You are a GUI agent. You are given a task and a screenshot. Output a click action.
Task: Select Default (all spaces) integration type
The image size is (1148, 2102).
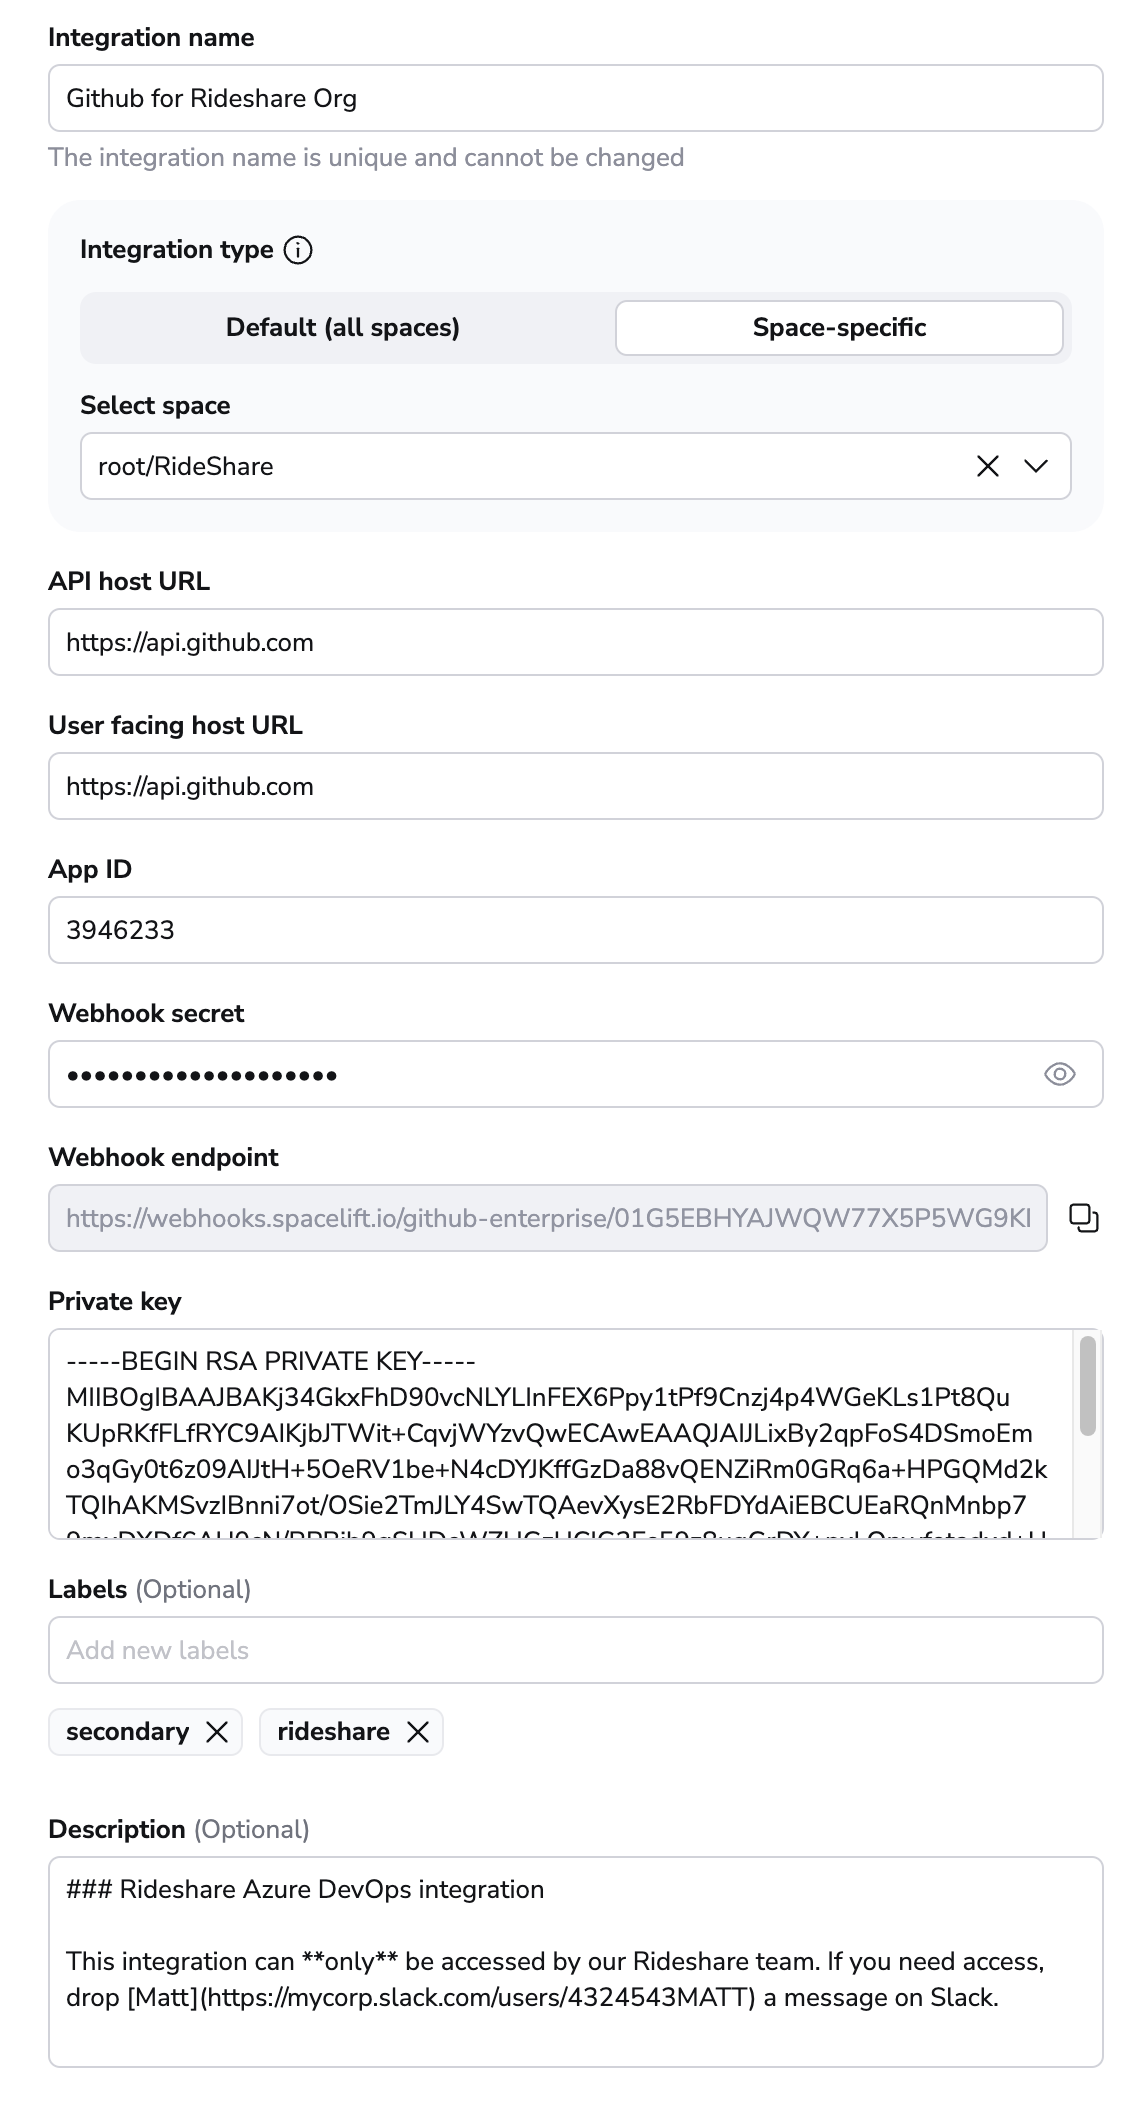click(x=343, y=328)
